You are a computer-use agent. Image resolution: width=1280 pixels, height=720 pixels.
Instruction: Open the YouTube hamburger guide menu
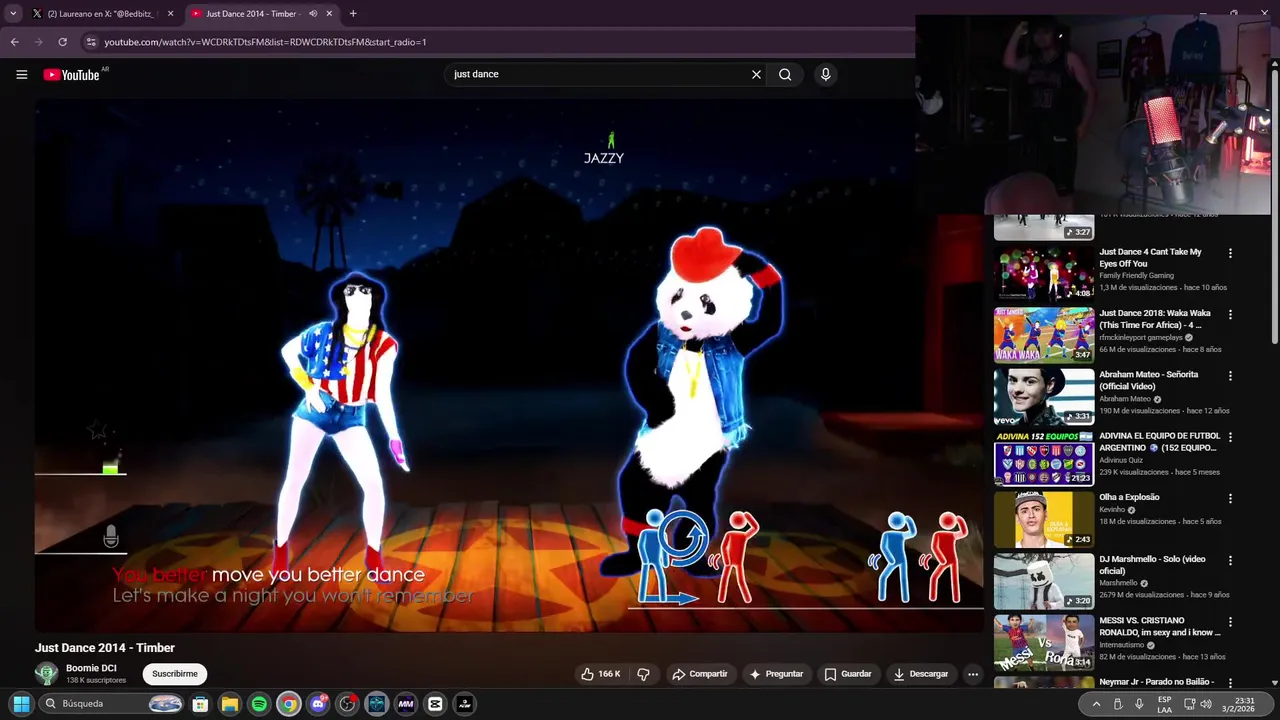[x=21, y=74]
